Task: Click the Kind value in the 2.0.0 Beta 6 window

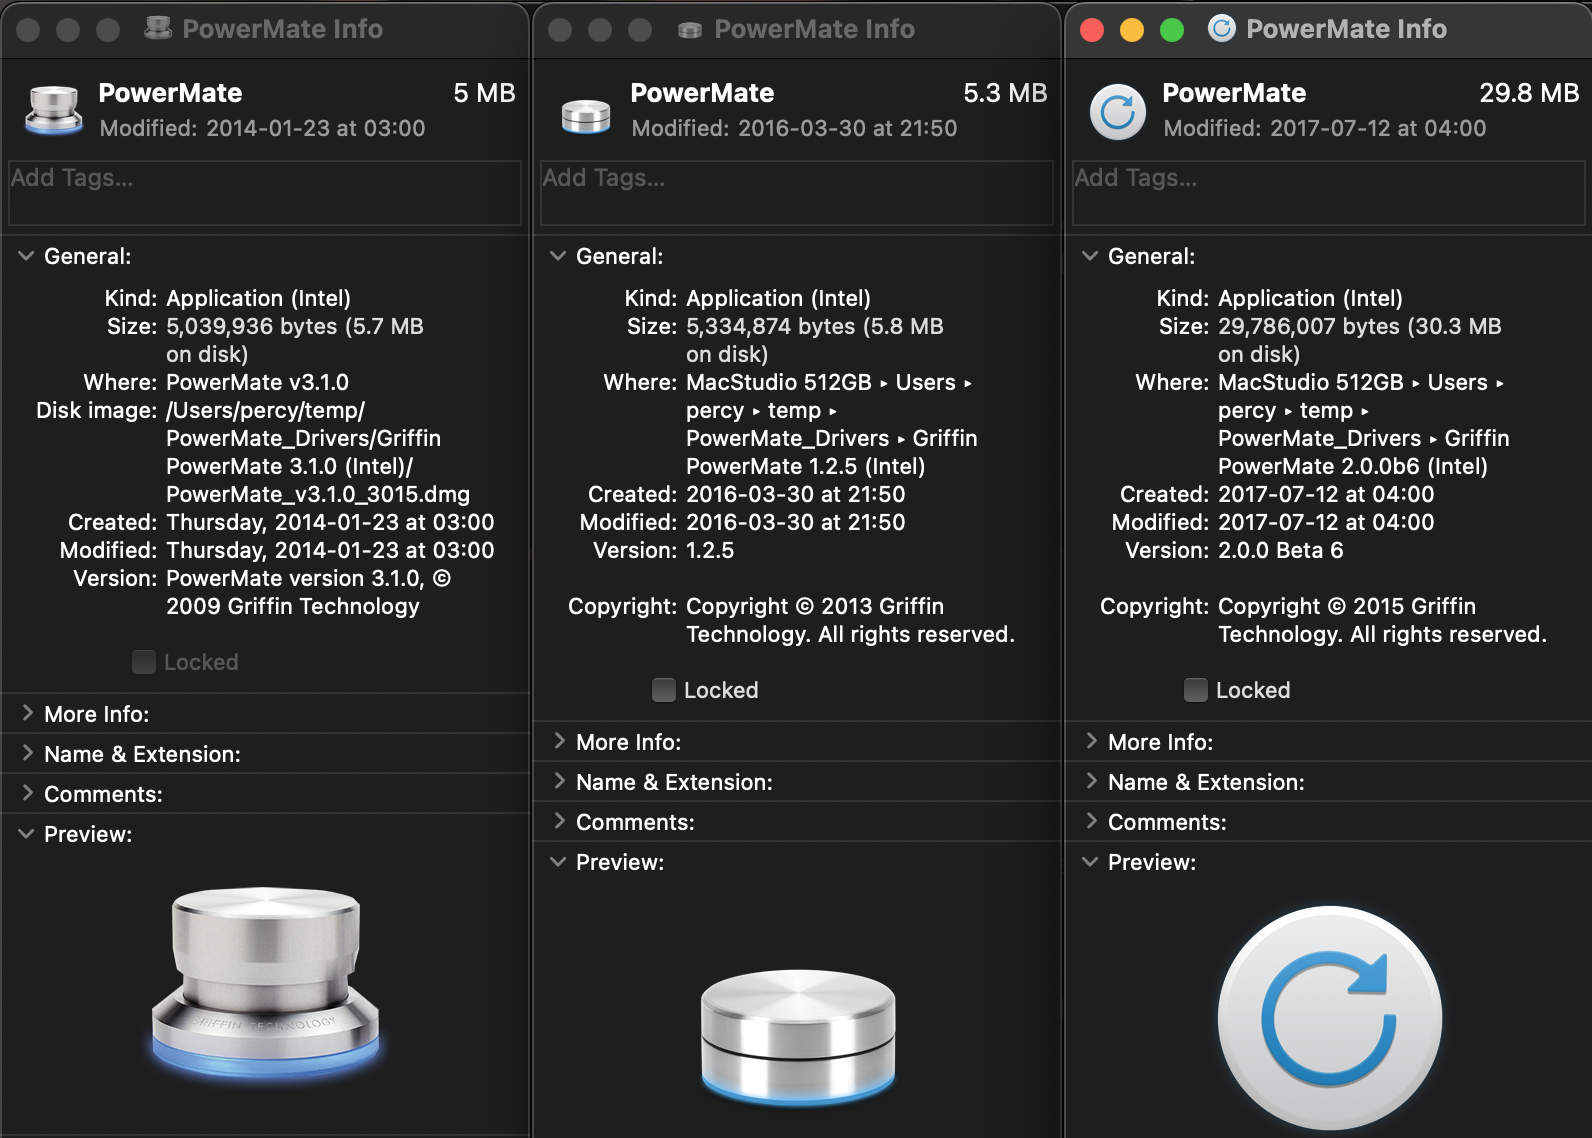Action: click(x=1310, y=298)
